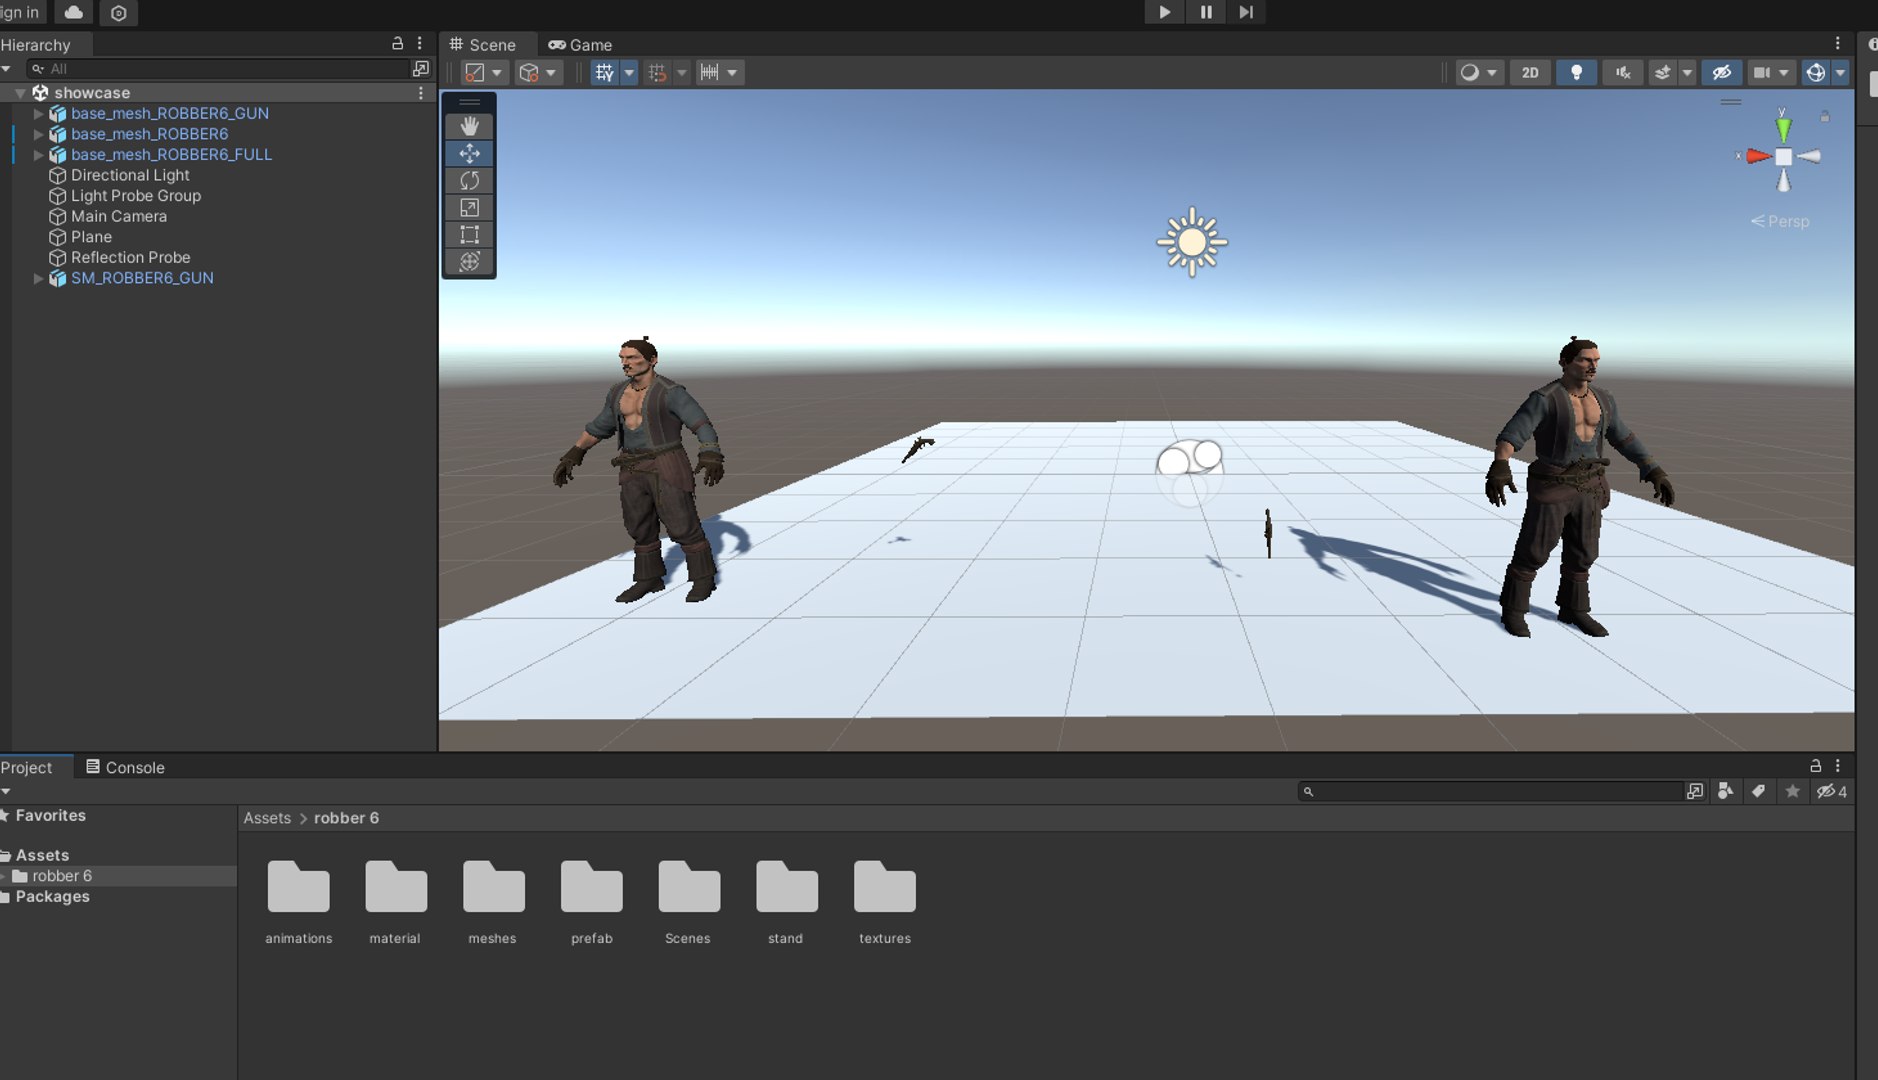Open the Hierarchy panel more options menu

coord(420,44)
